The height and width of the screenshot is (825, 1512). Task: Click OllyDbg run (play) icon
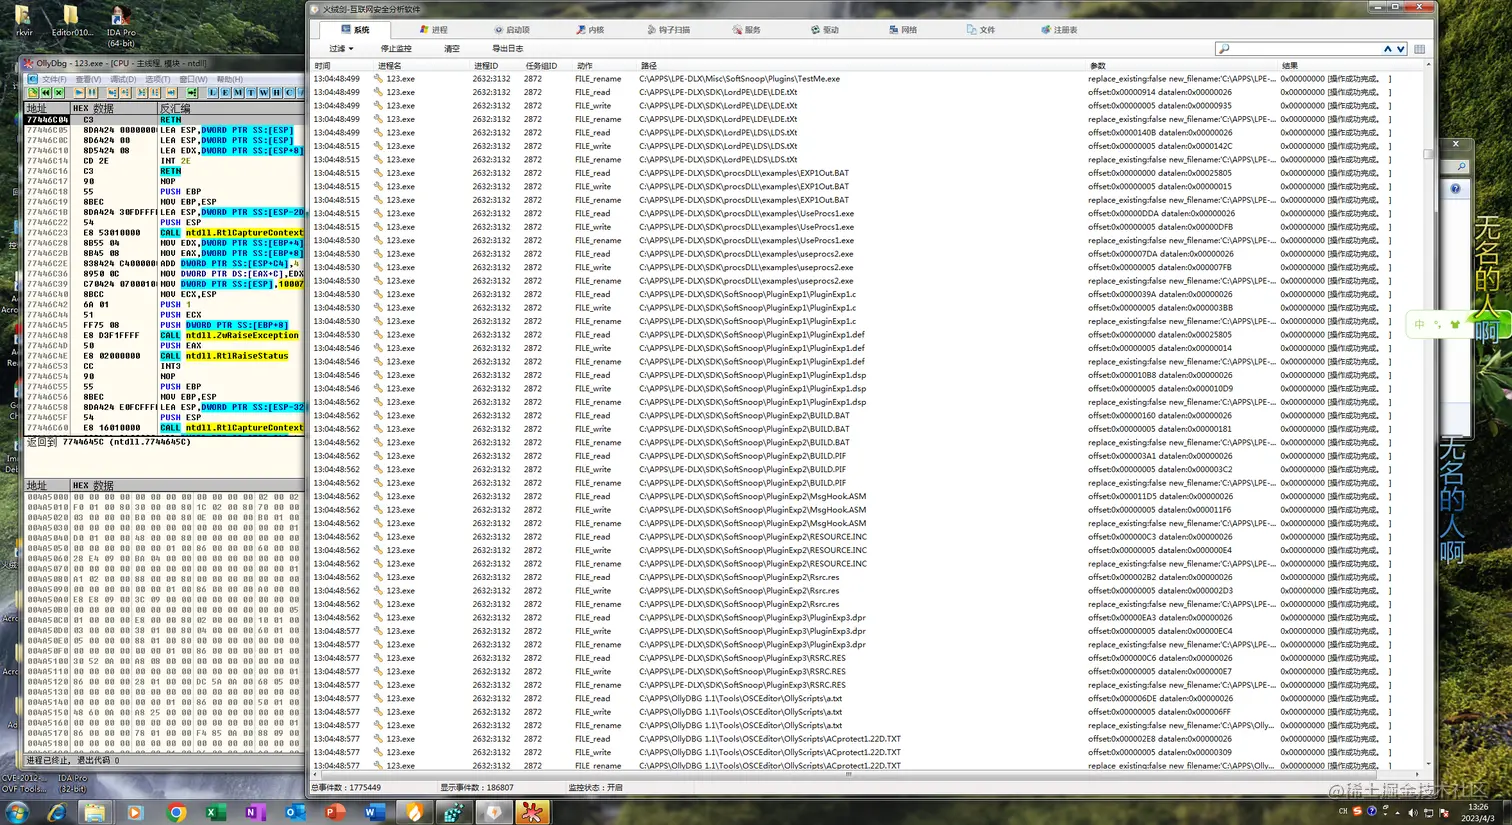point(79,92)
